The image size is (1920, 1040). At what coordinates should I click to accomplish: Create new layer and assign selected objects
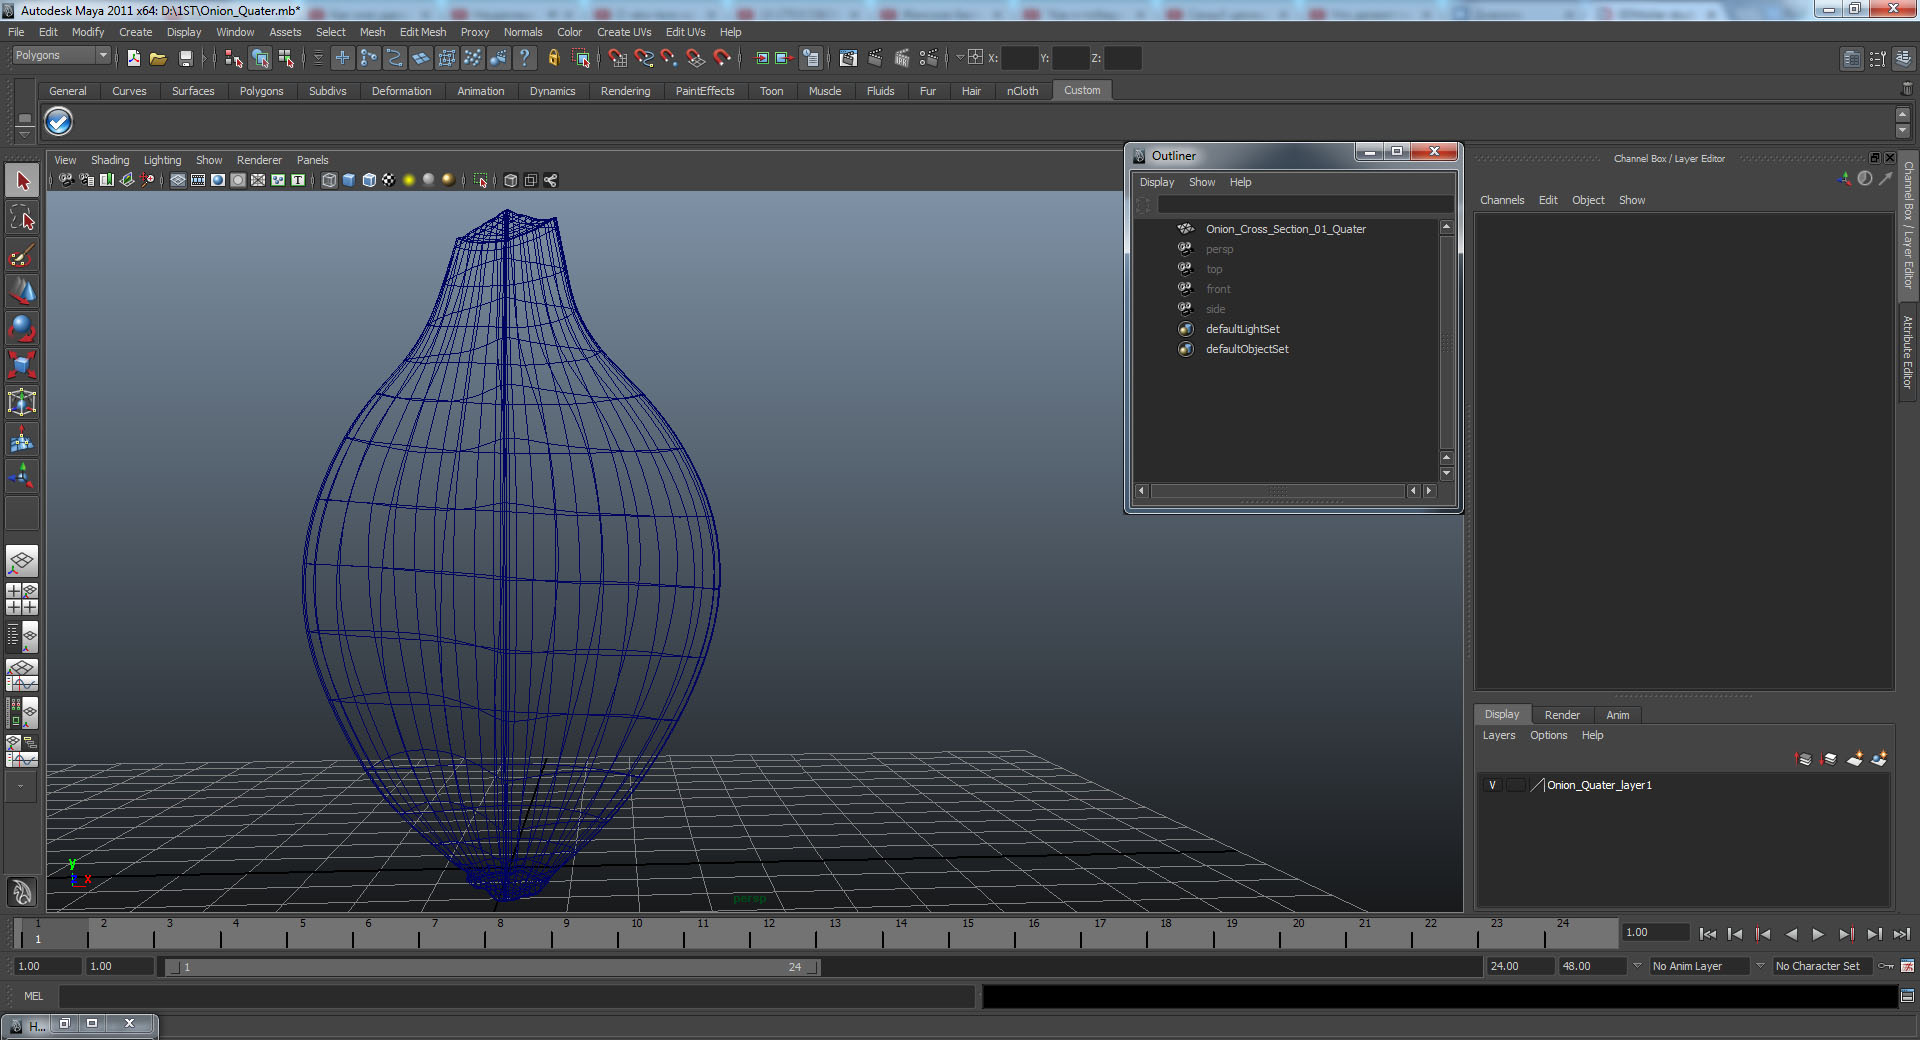1879,759
